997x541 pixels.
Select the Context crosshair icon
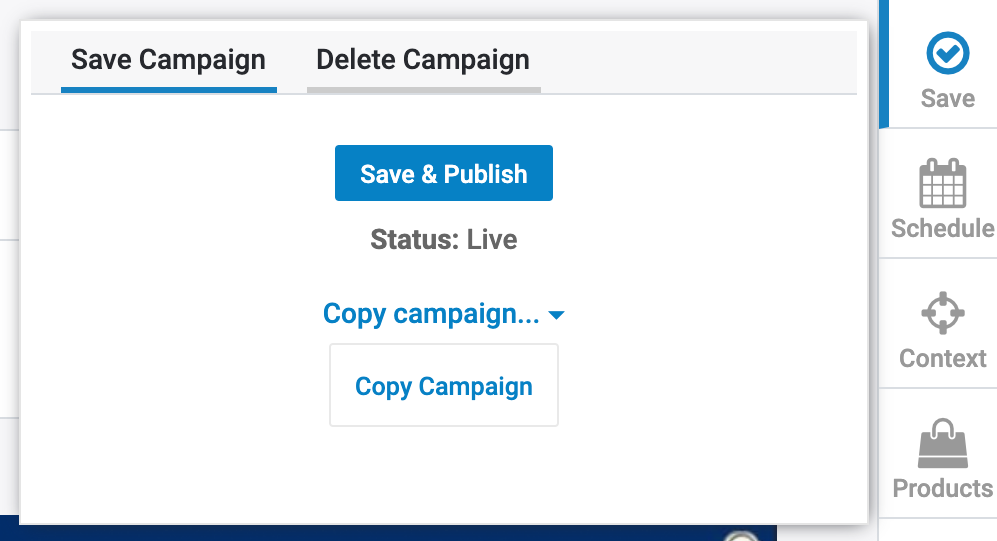click(942, 313)
